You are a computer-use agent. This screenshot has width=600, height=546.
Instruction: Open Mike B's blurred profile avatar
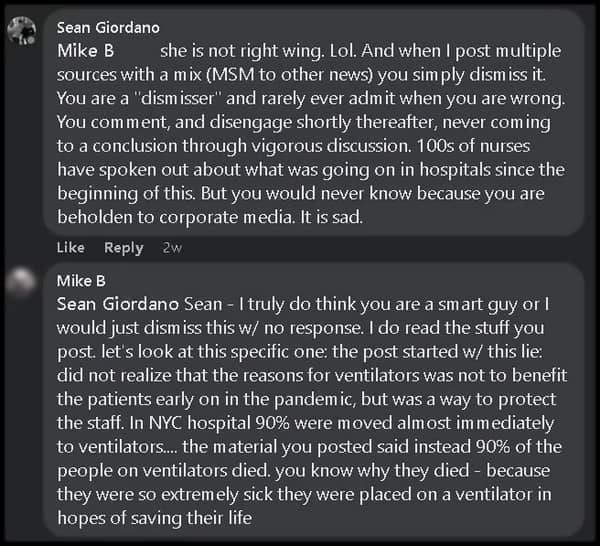tap(21, 282)
